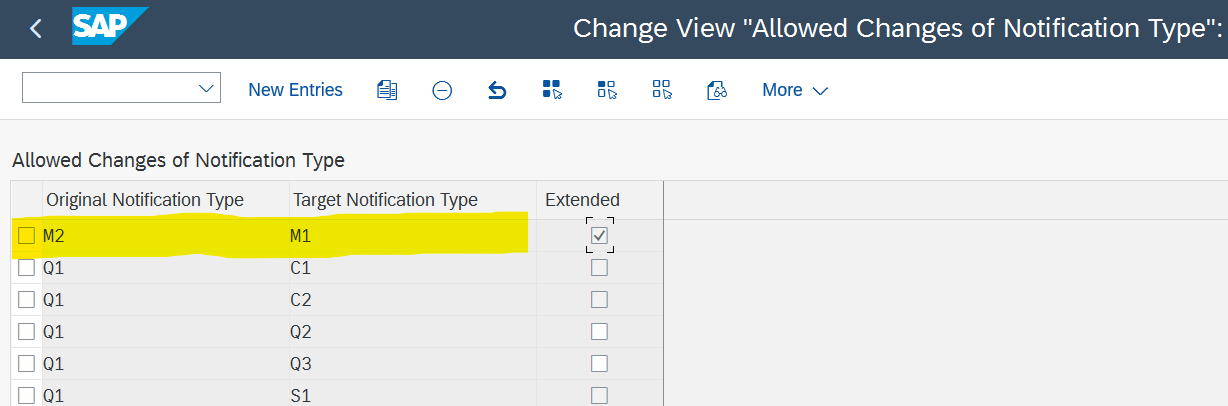Click the target cell containing S1
The width and height of the screenshot is (1228, 406).
click(301, 395)
